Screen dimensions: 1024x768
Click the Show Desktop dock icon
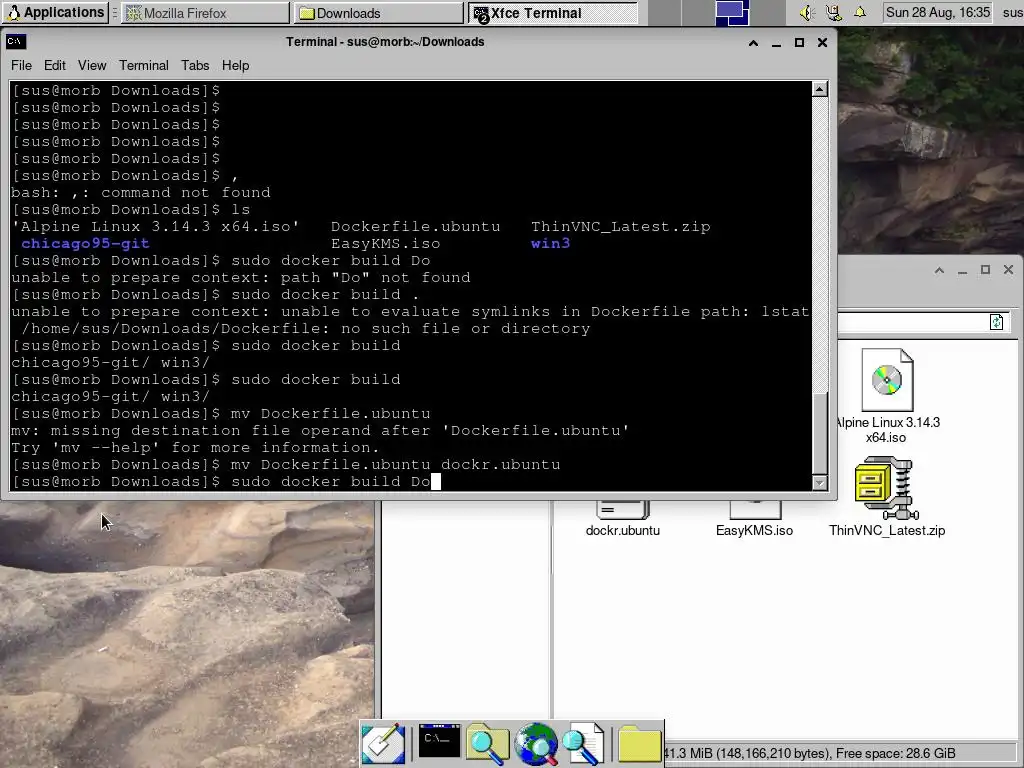pyautogui.click(x=383, y=743)
